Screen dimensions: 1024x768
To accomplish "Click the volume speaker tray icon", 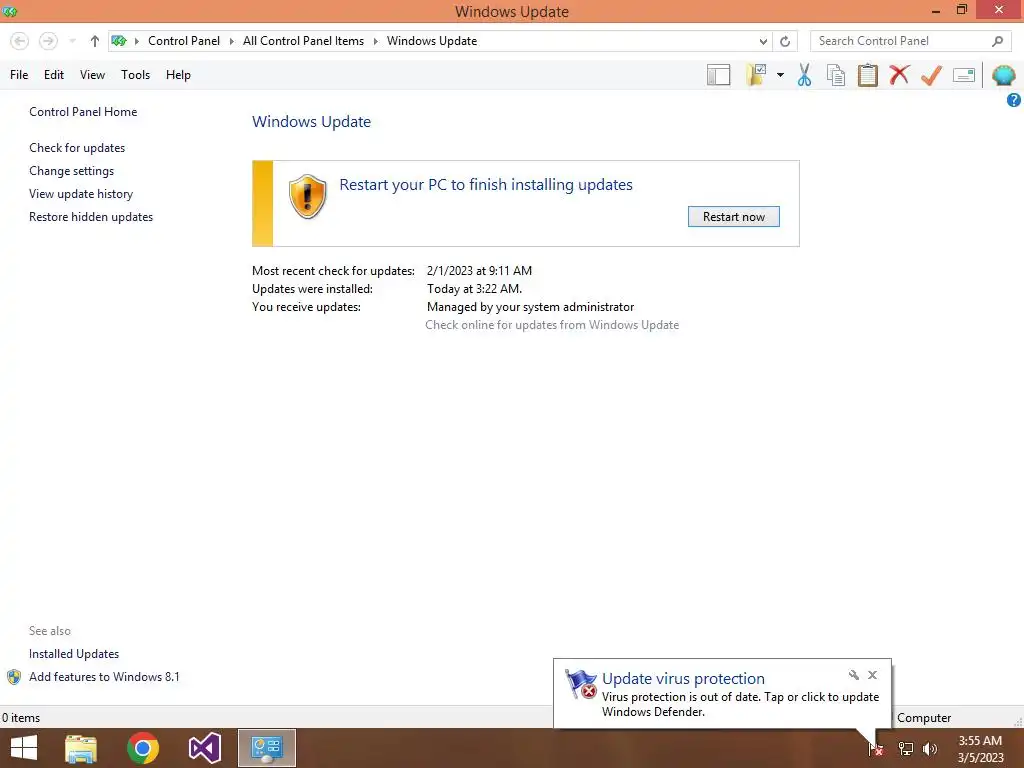I will pyautogui.click(x=930, y=749).
